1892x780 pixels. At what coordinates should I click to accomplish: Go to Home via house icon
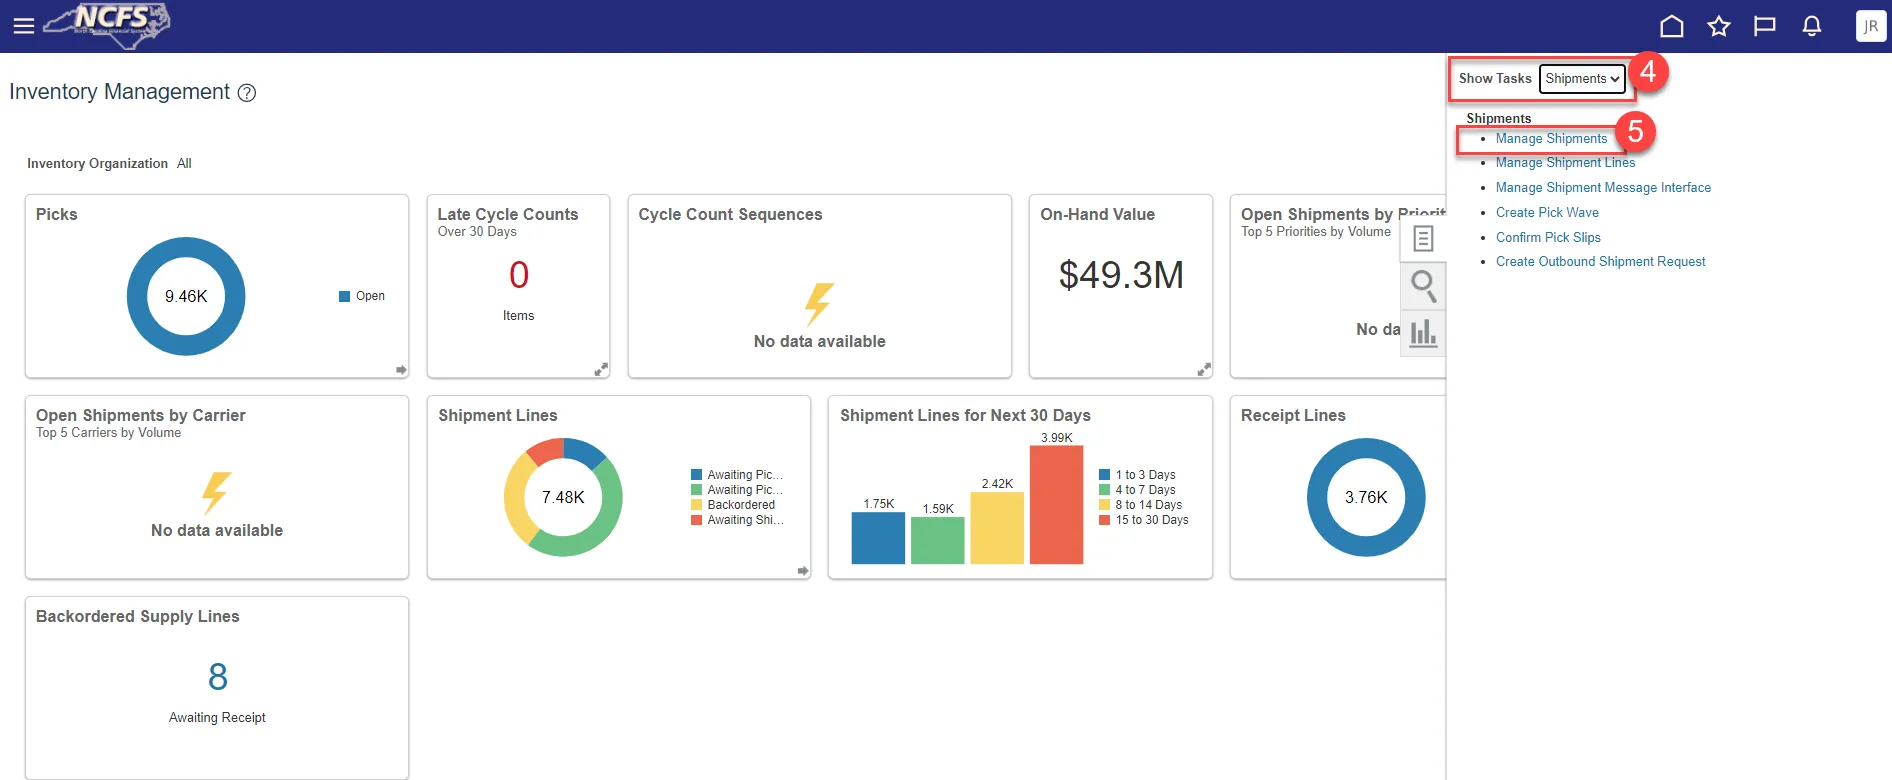tap(1671, 26)
